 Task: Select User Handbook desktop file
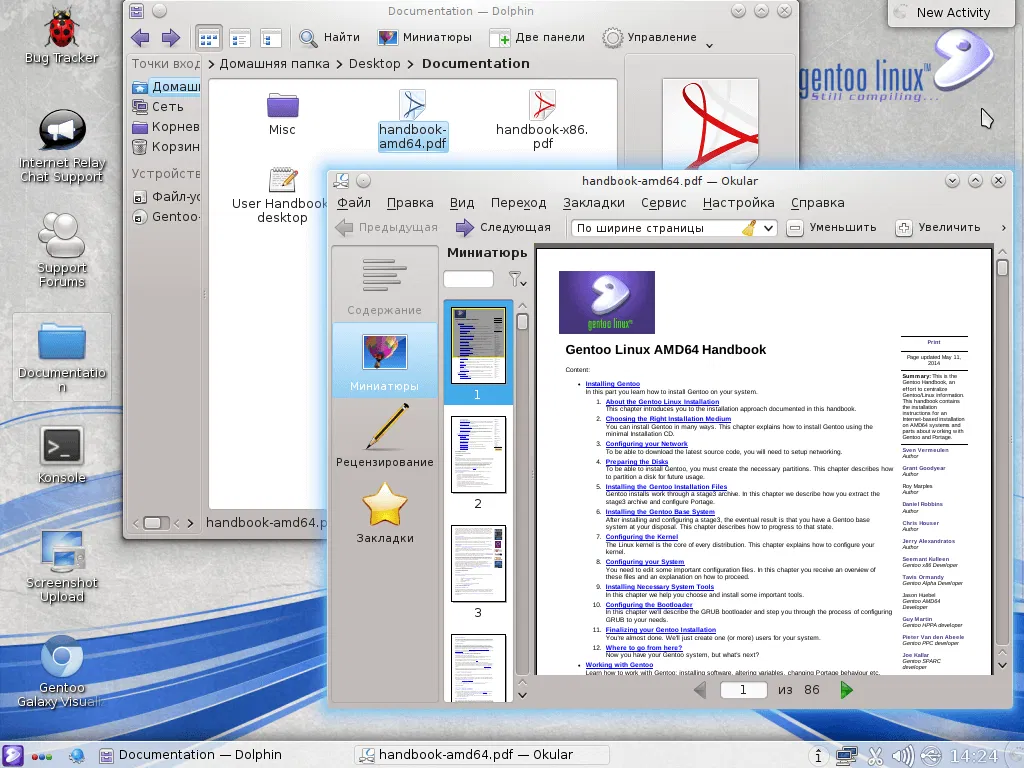click(282, 196)
